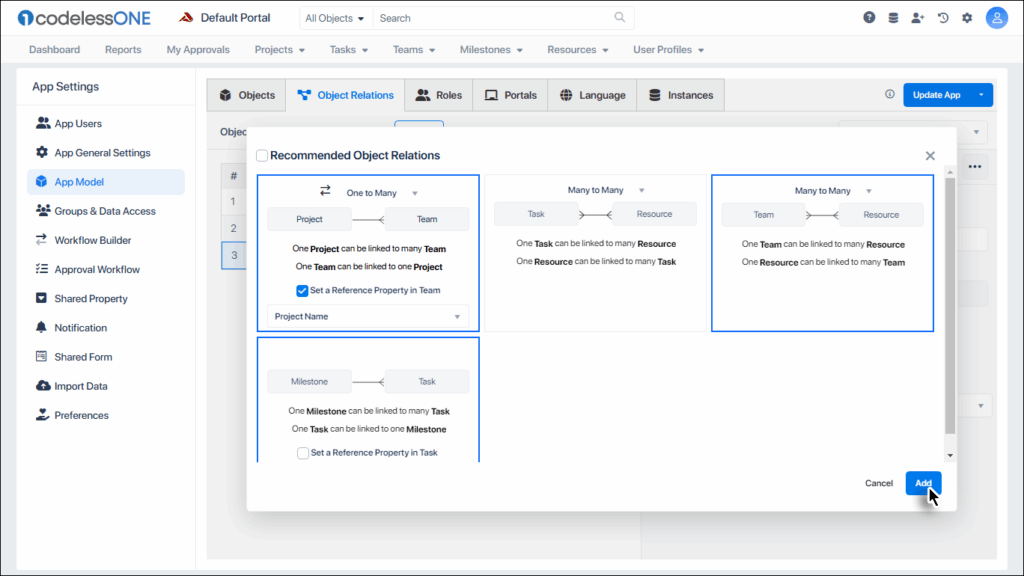Open the history clock icon
1024x576 pixels.
click(942, 18)
